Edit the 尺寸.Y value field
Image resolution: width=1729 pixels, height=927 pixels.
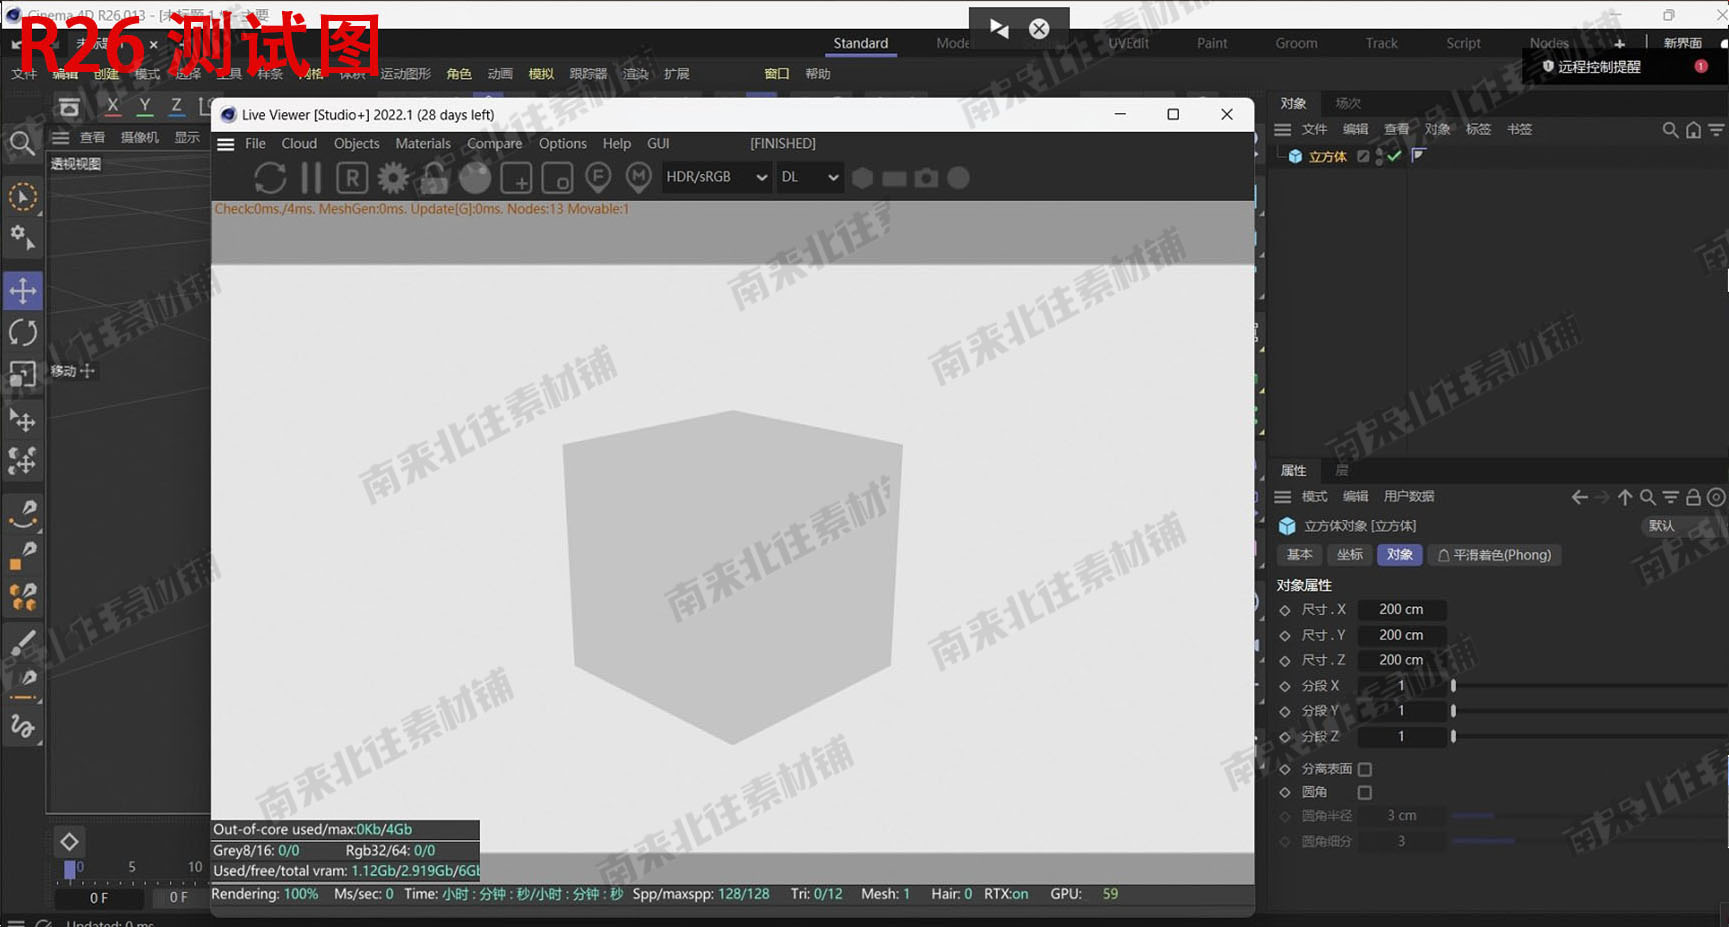[1401, 635]
